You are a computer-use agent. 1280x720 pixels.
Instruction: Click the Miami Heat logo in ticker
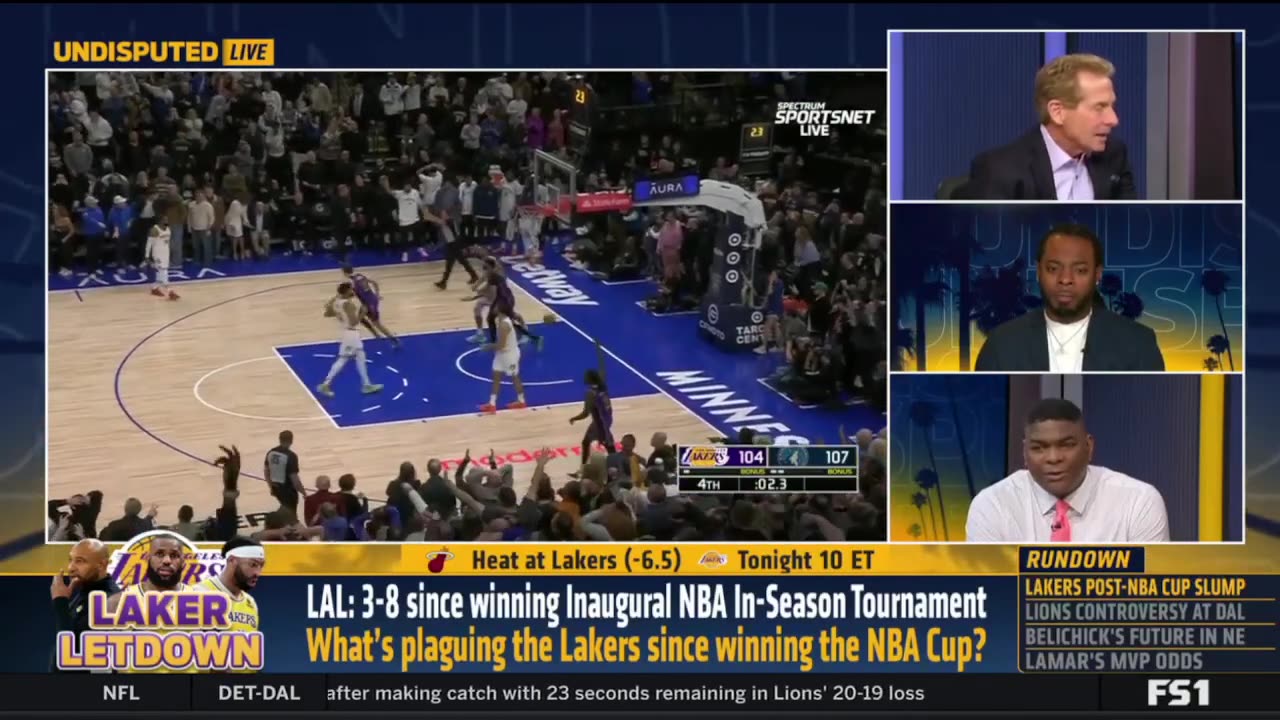pyautogui.click(x=439, y=560)
